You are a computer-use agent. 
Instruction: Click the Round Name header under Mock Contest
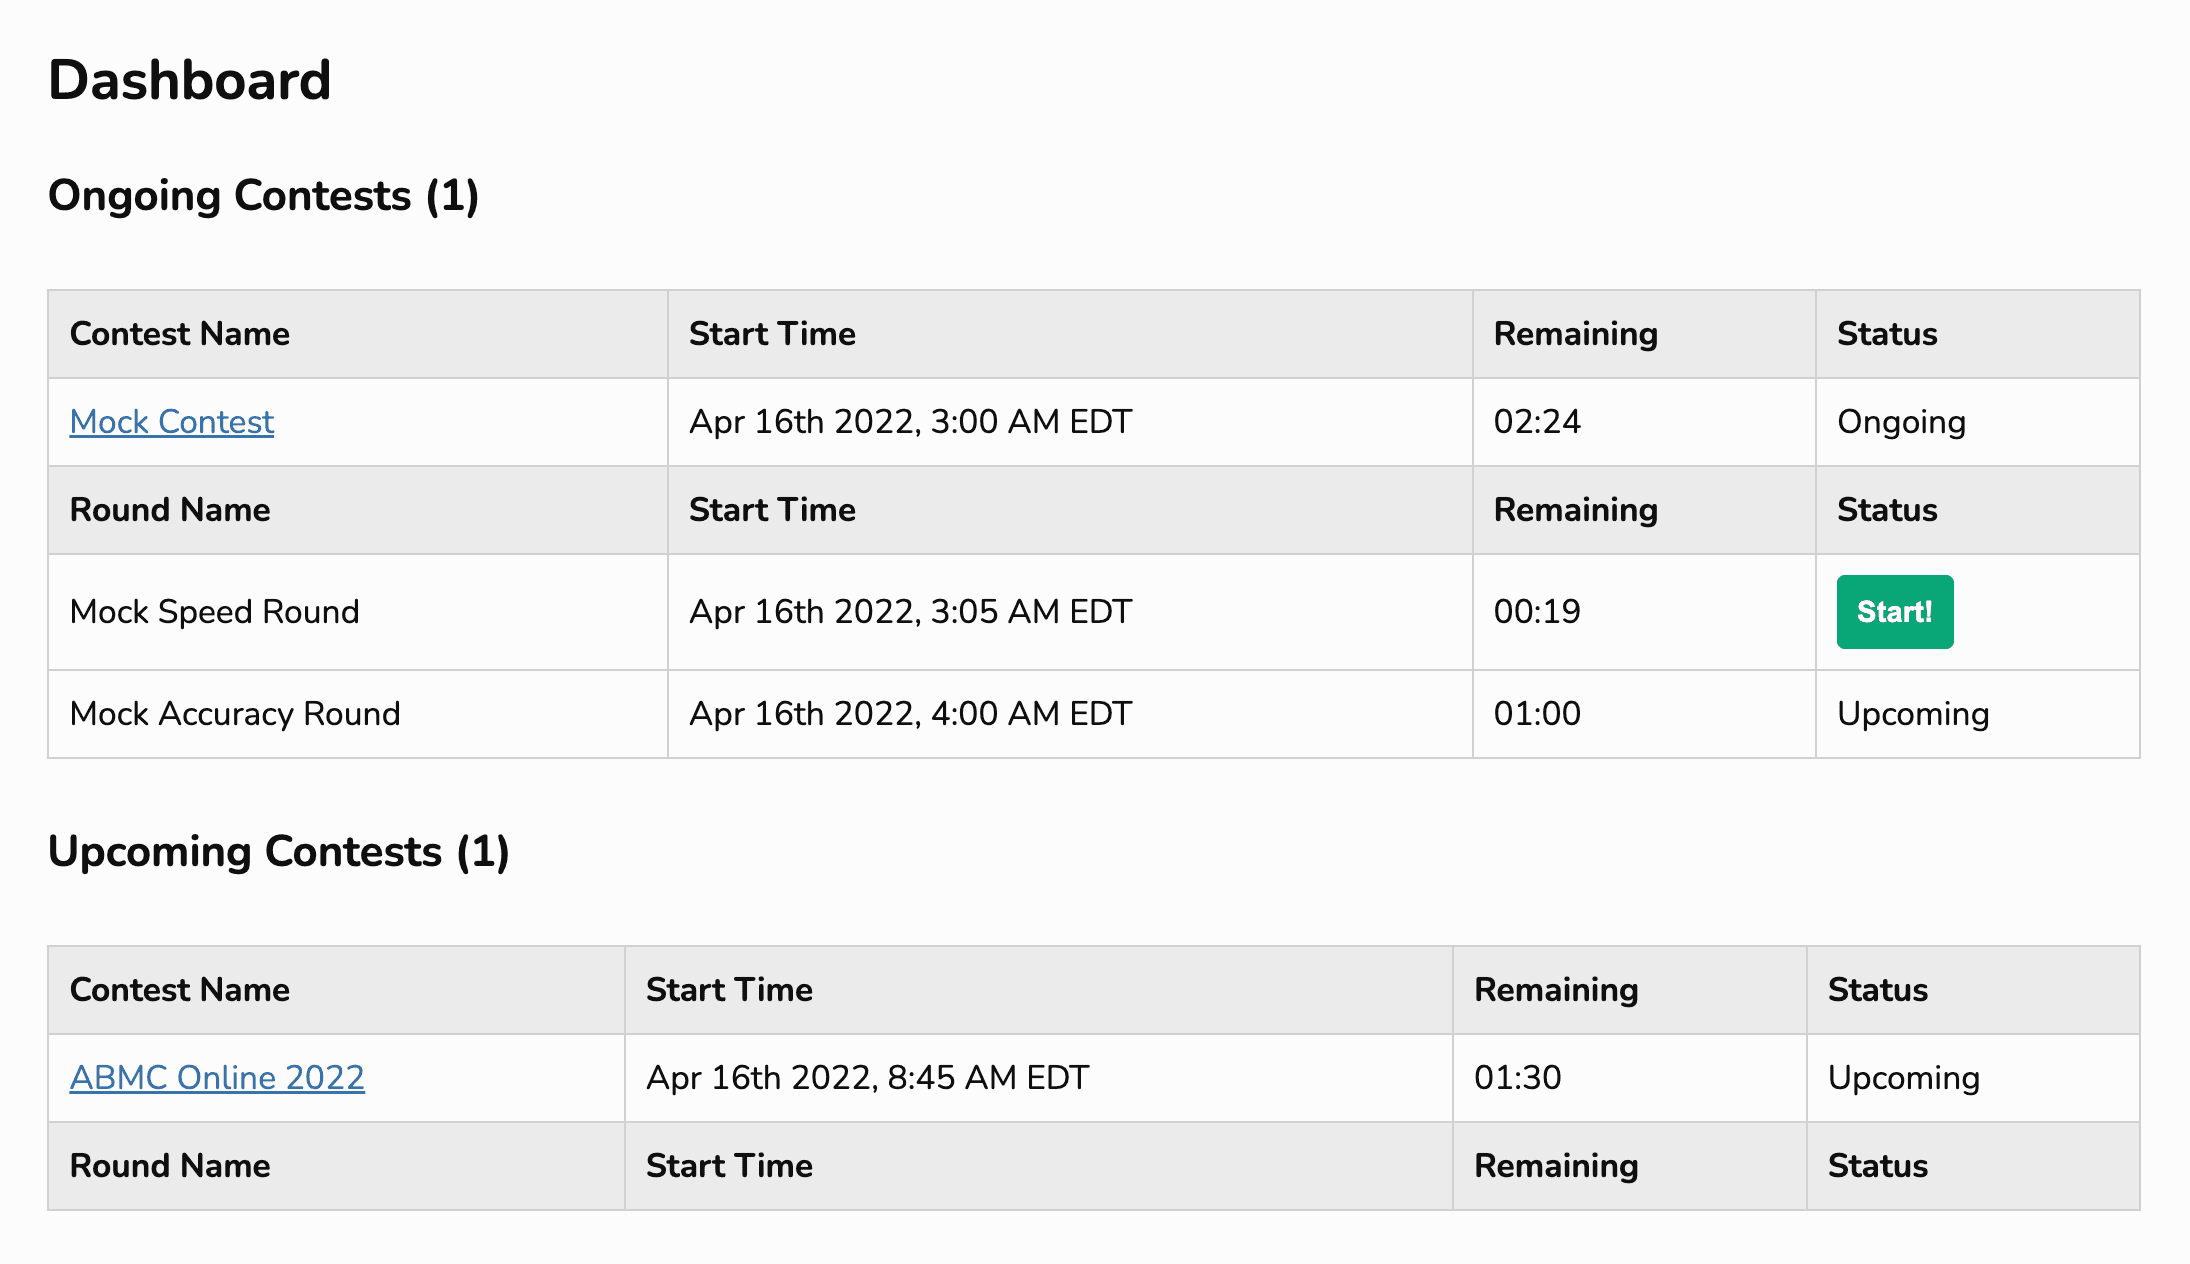pyautogui.click(x=170, y=510)
